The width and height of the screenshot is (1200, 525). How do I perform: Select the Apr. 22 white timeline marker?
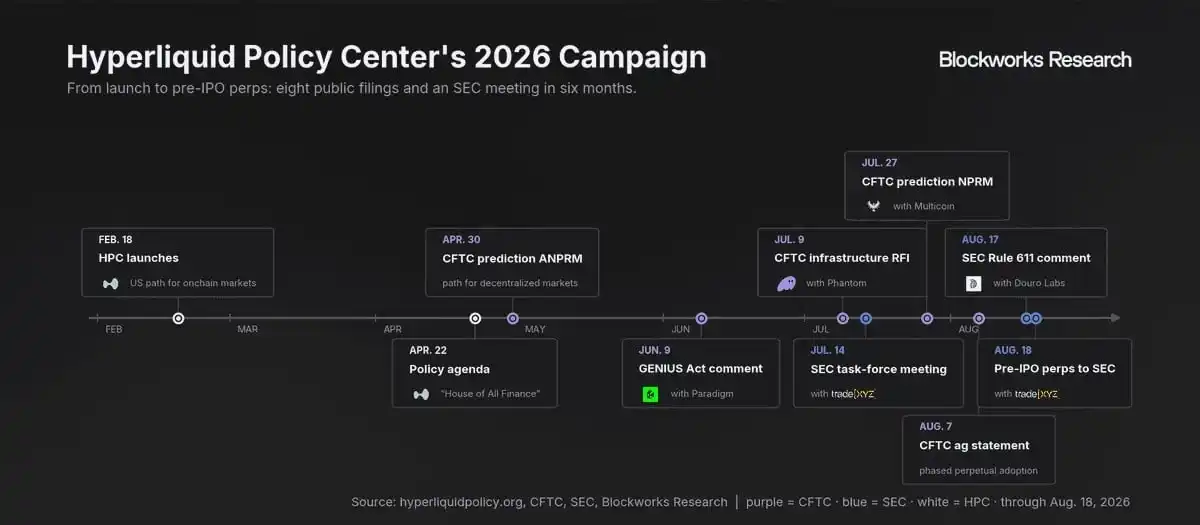tap(475, 318)
